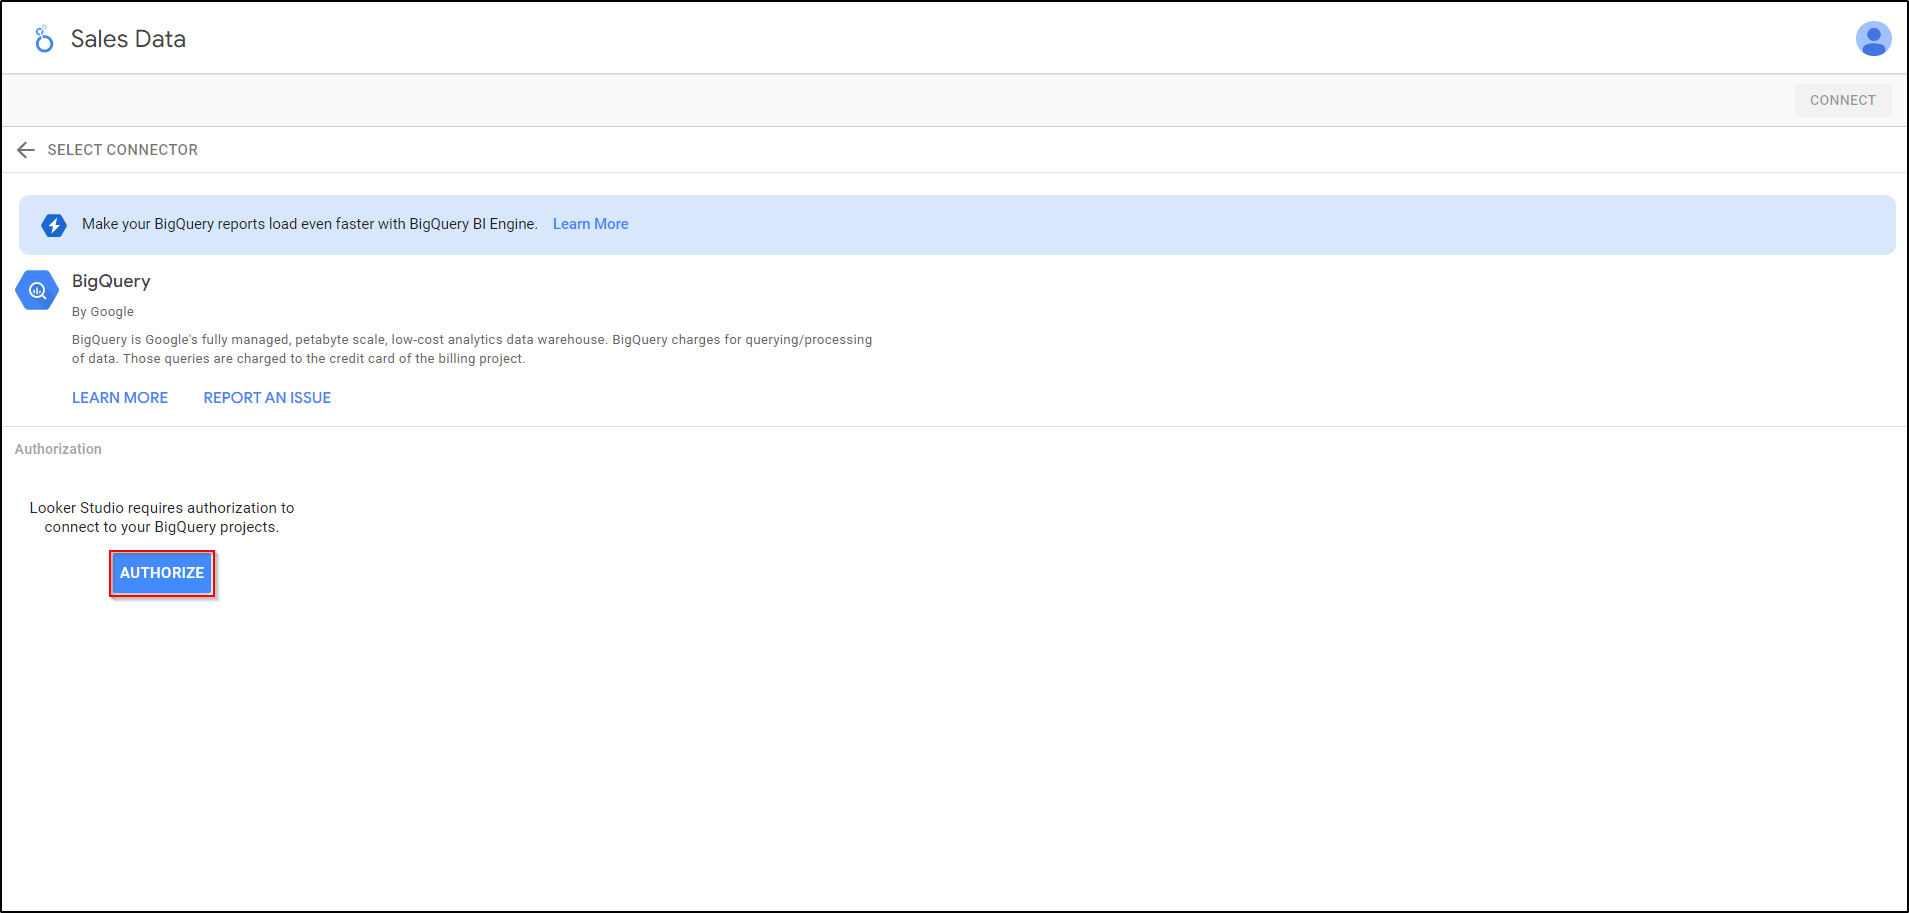Image resolution: width=1909 pixels, height=913 pixels.
Task: Click the BI Engine lightning bolt icon
Action: [x=54, y=225]
